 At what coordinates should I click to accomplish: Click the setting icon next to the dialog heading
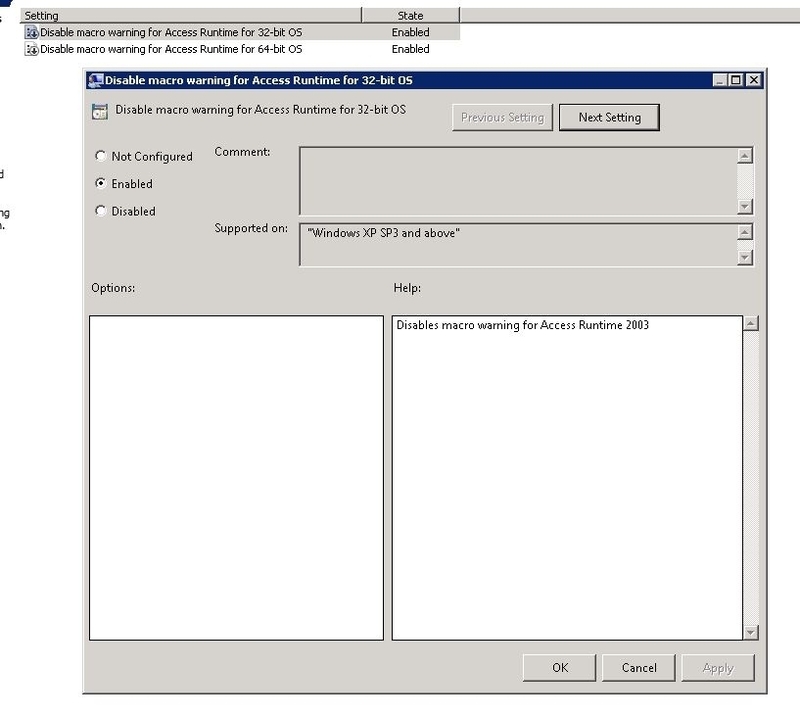(101, 112)
